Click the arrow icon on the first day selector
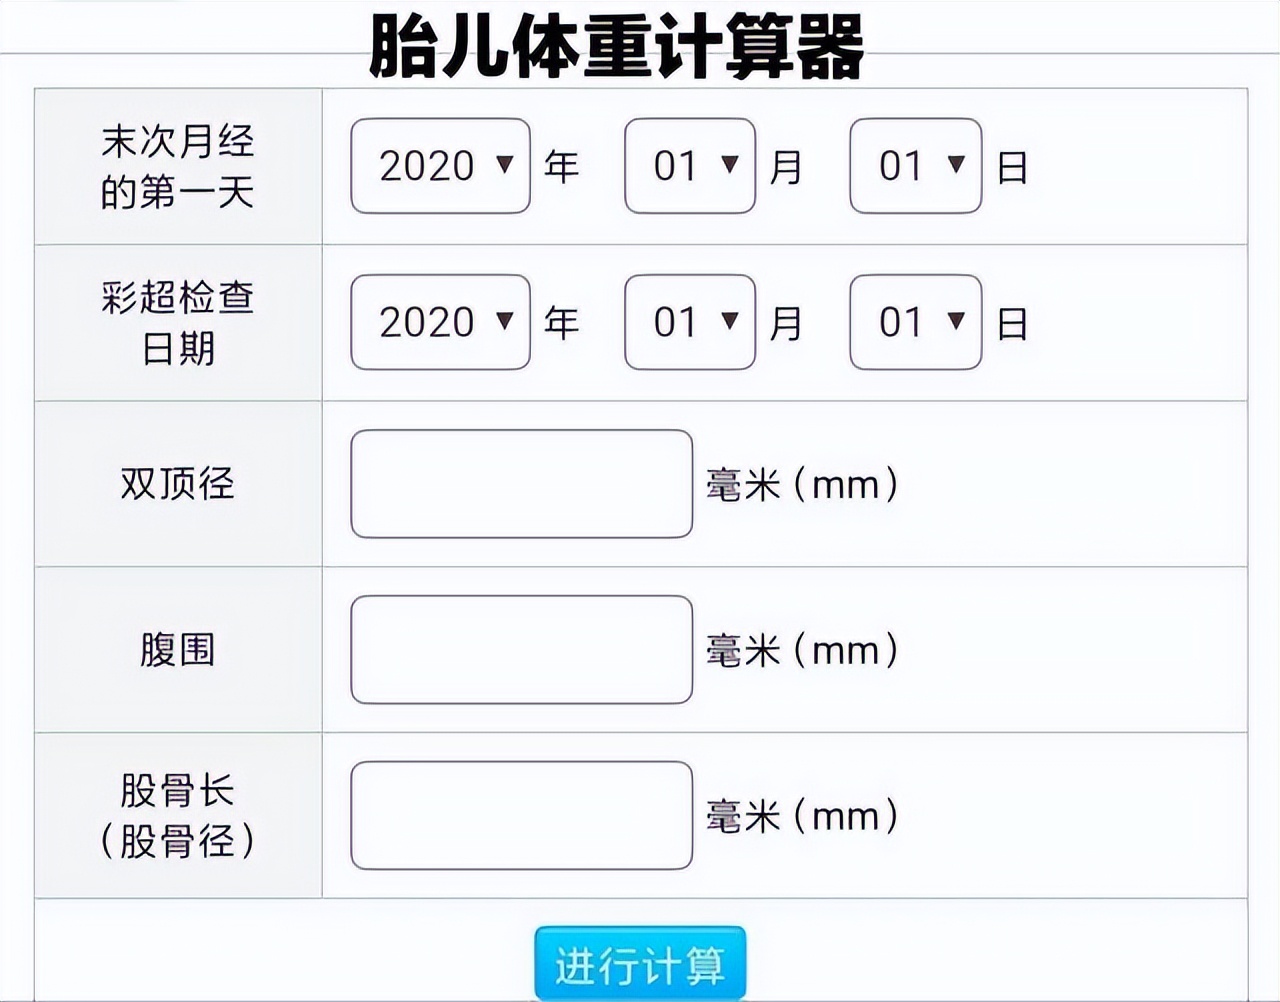The height and width of the screenshot is (1002, 1280). coord(957,166)
